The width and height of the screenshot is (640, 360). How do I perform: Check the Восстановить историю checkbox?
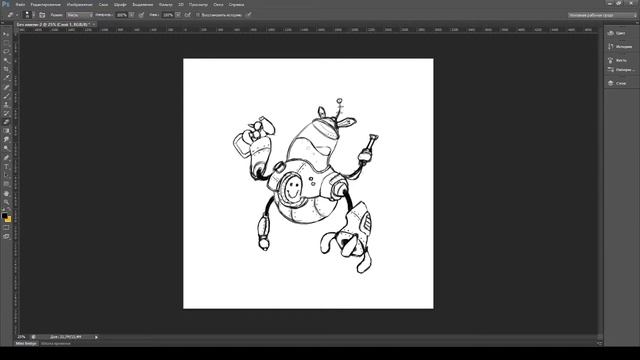coord(198,15)
